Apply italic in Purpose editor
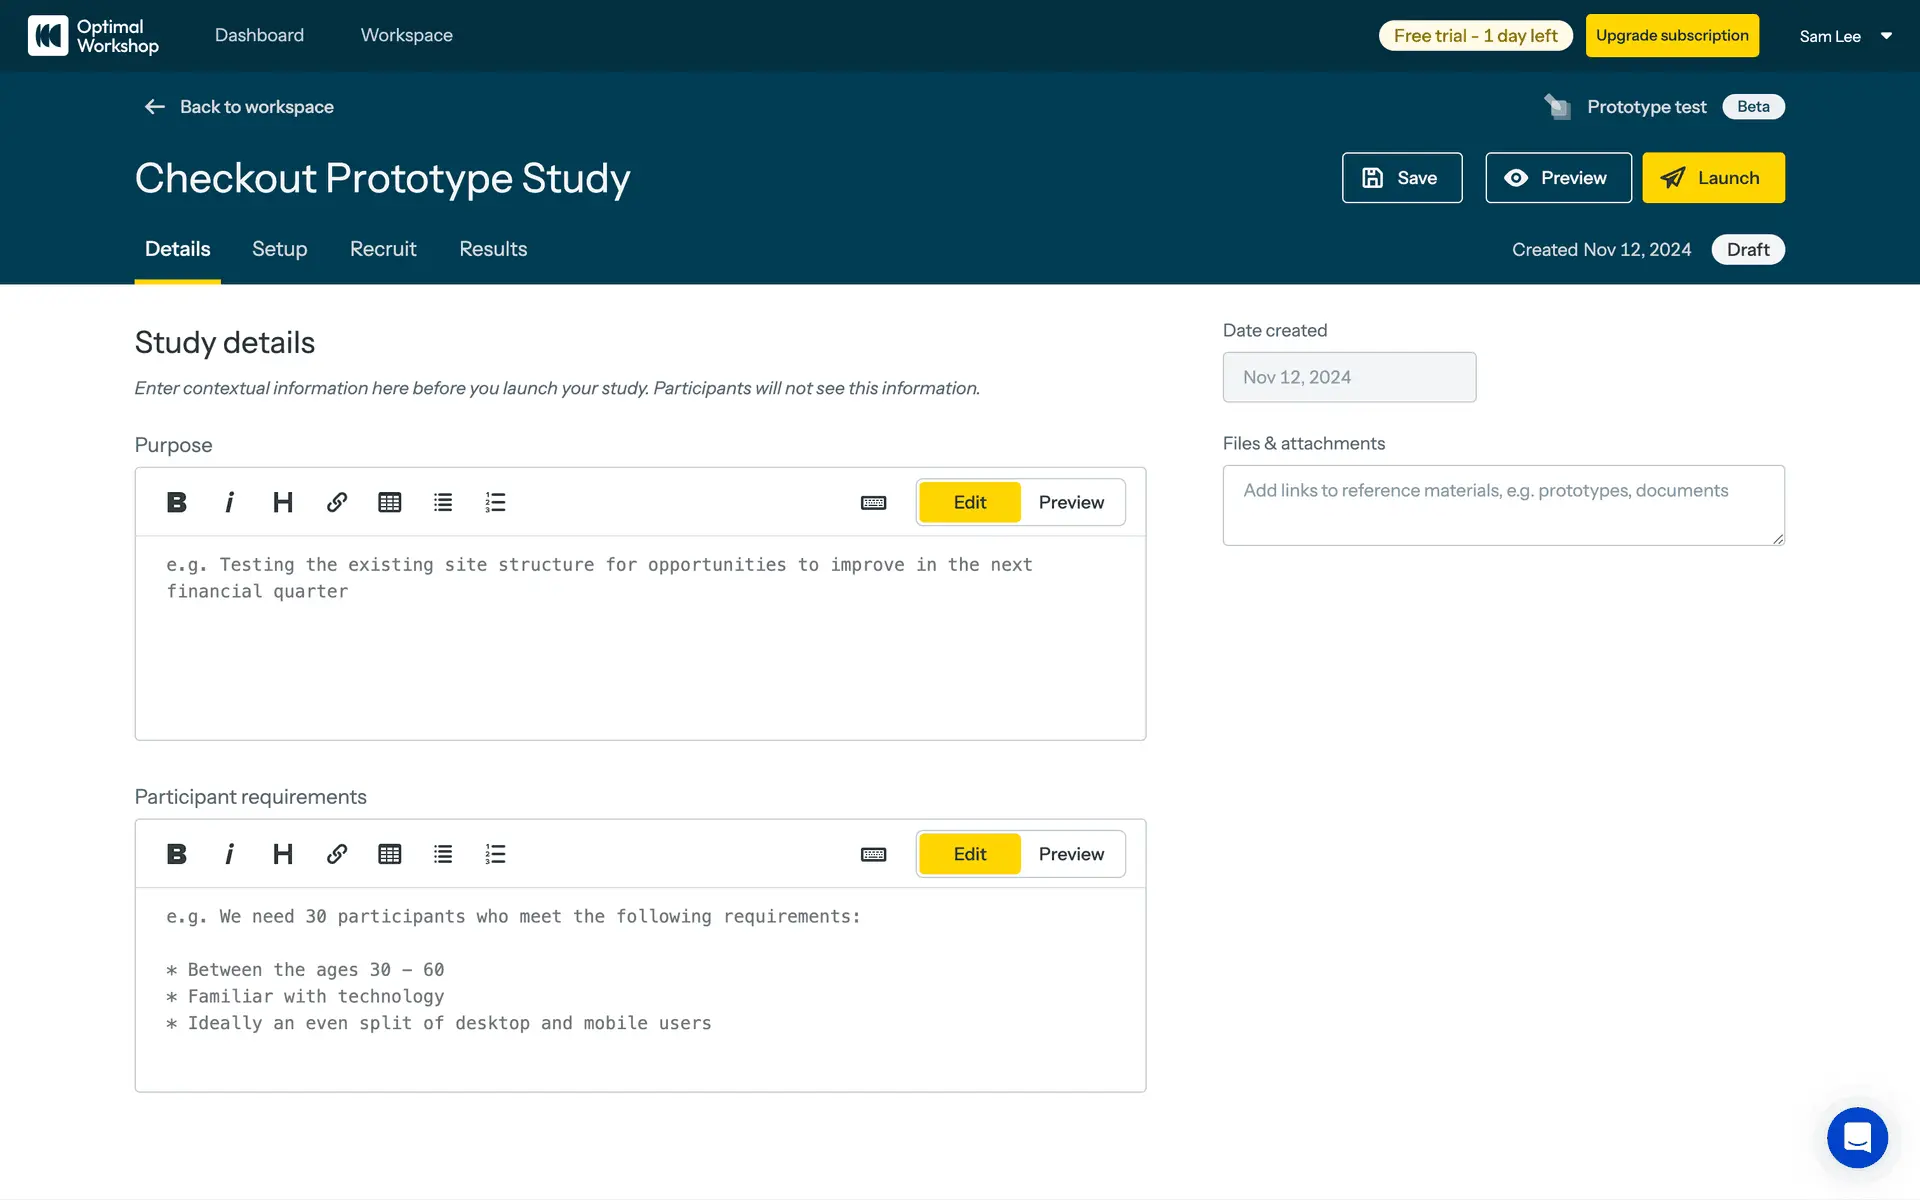Image resolution: width=1920 pixels, height=1200 pixels. (x=230, y=502)
